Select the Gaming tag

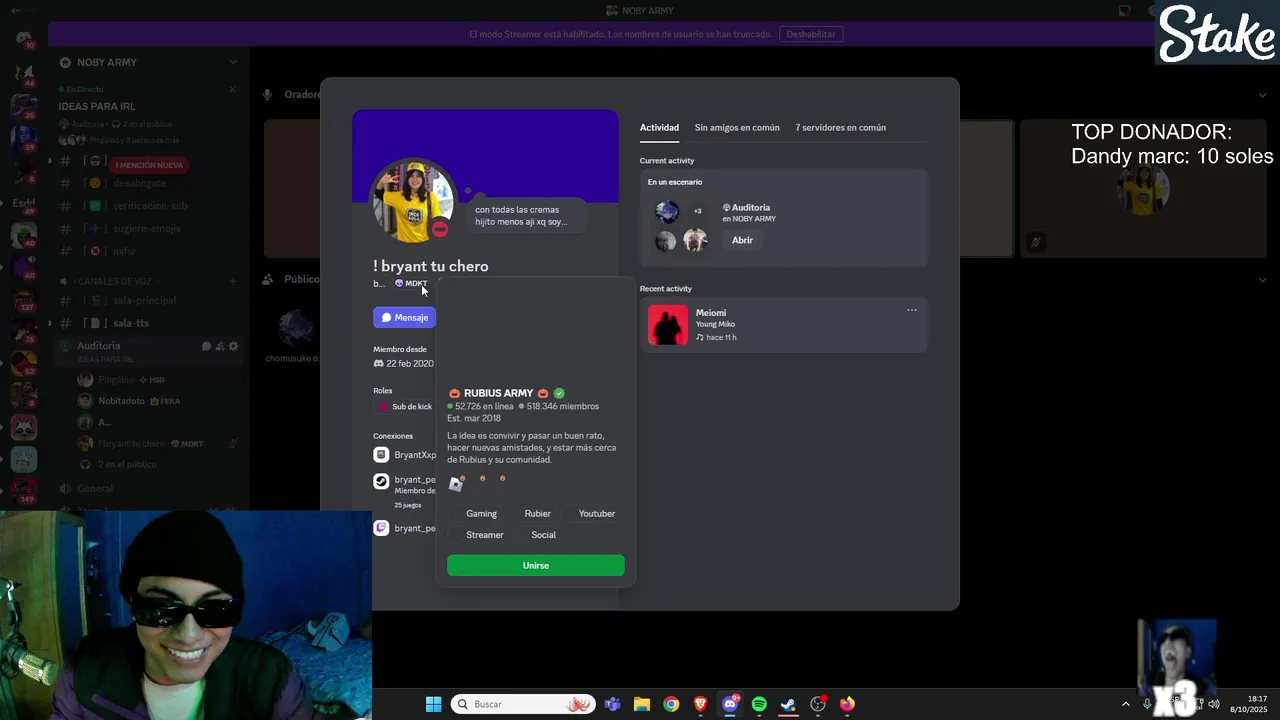[481, 513]
